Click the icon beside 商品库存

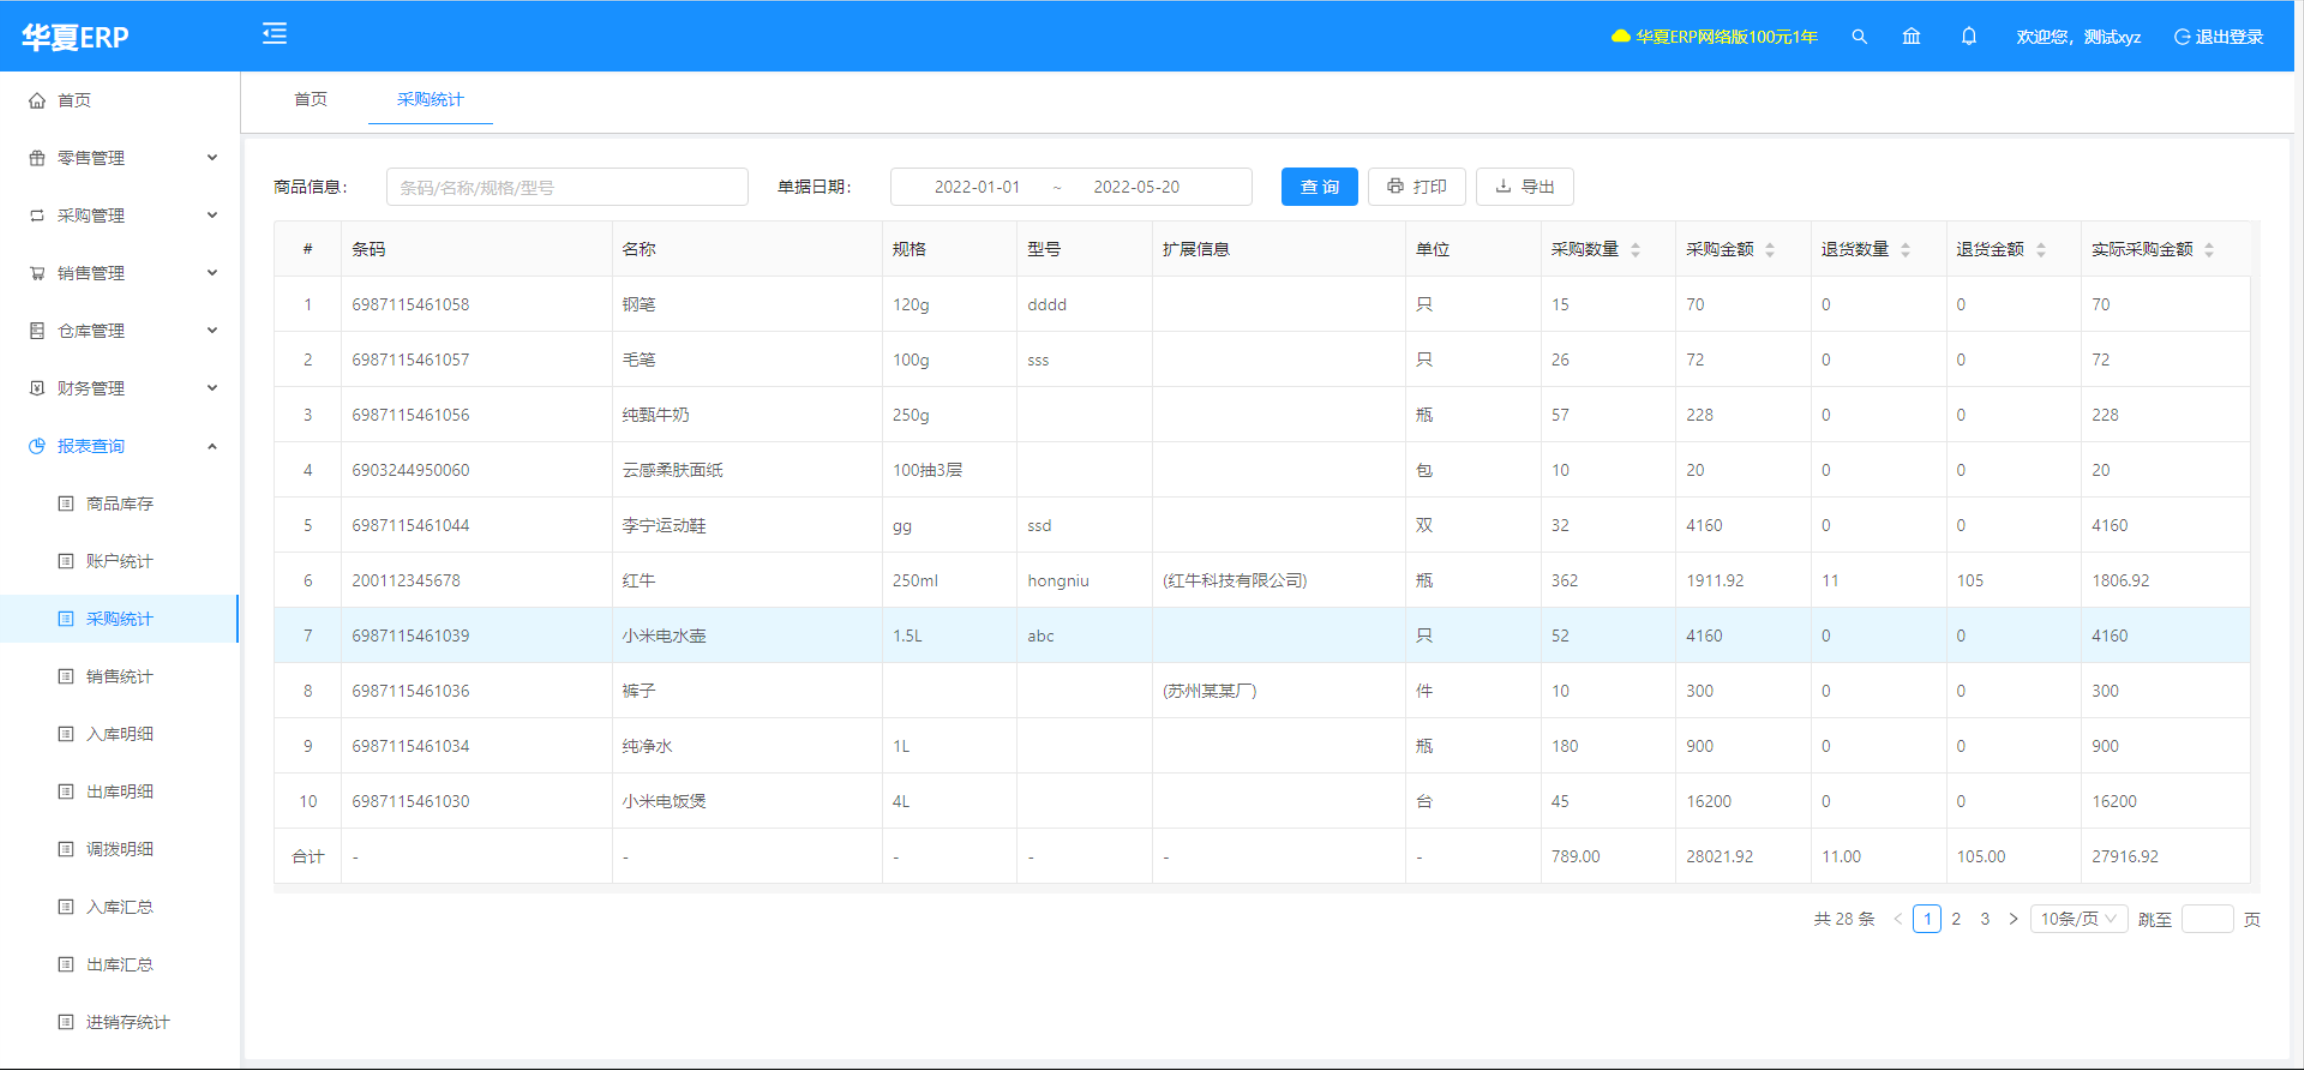click(66, 503)
